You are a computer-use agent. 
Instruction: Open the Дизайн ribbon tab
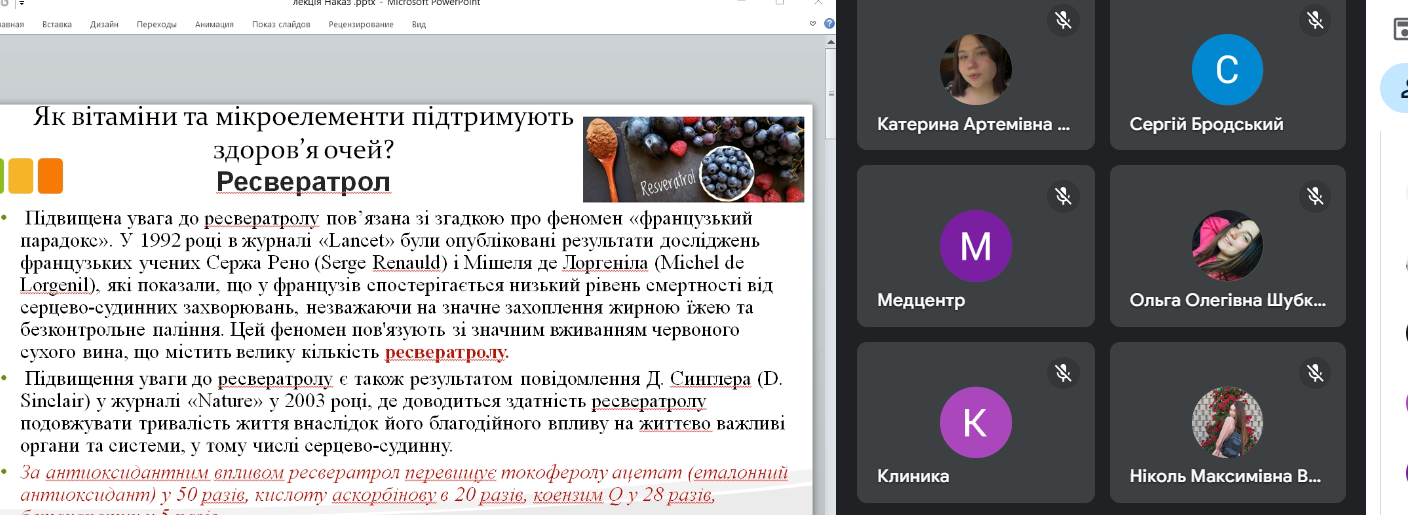(103, 24)
